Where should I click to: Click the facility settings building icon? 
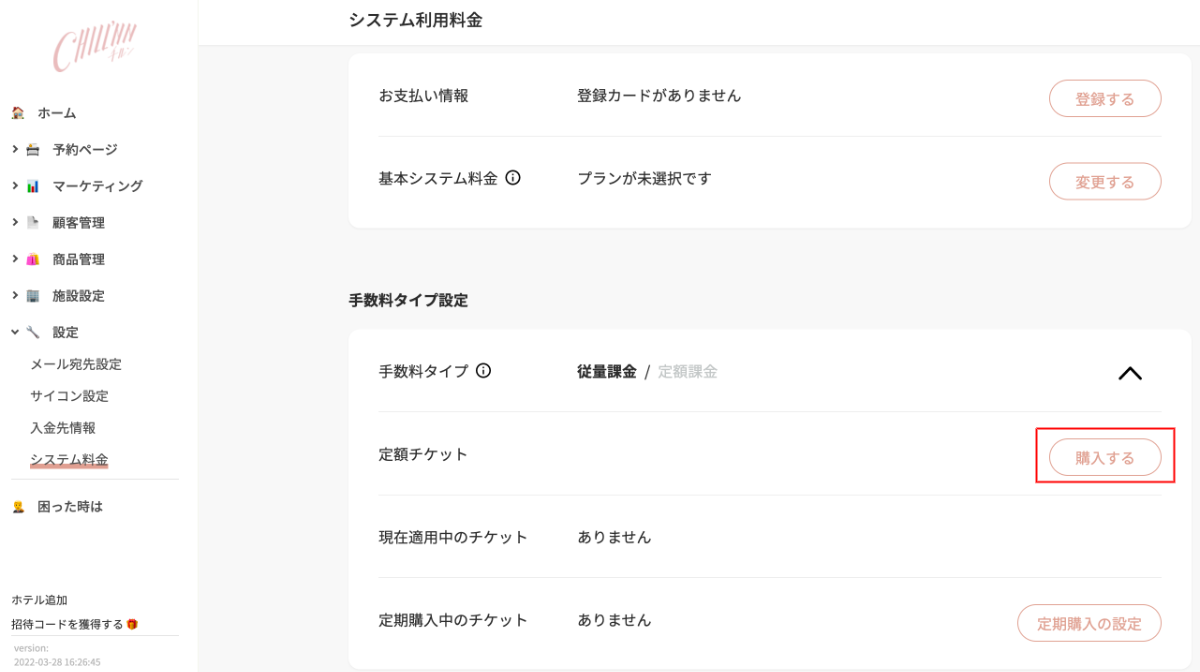click(33, 296)
